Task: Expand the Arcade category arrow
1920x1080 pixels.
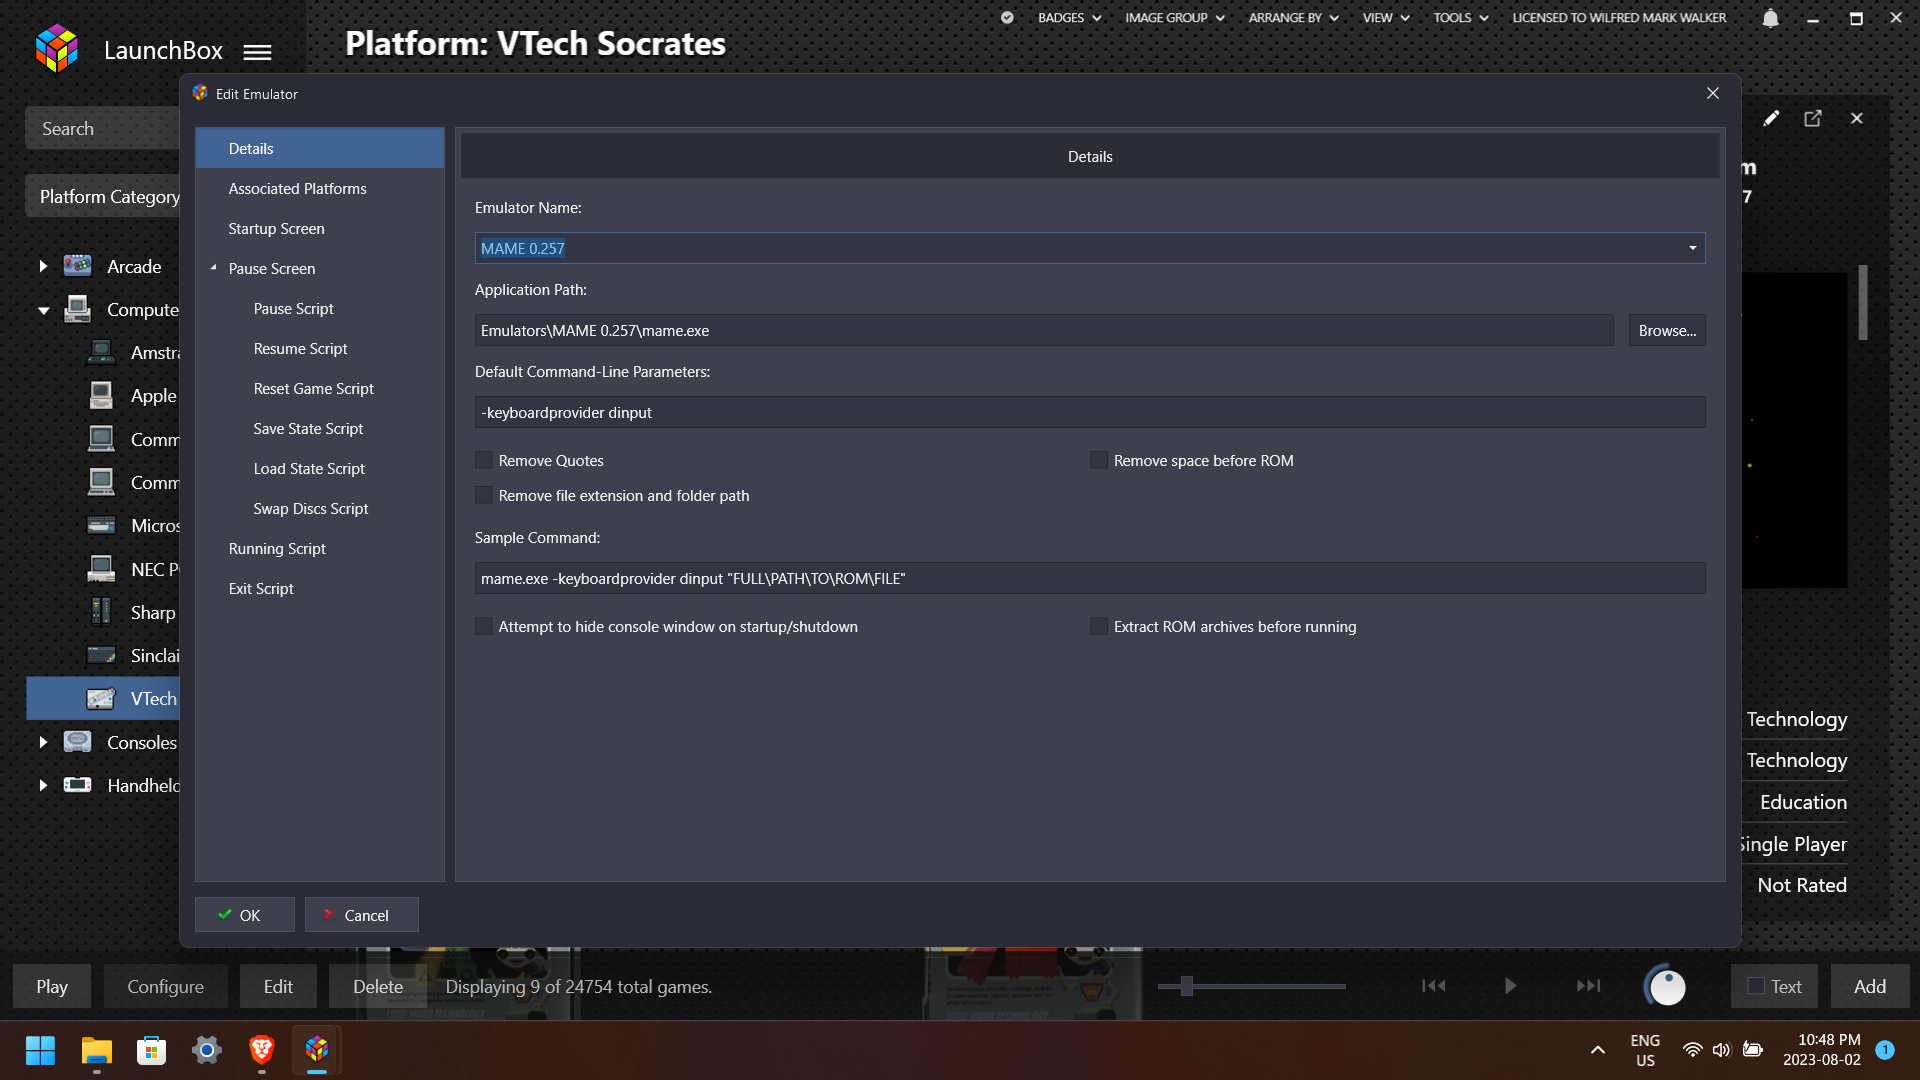Action: 43,266
